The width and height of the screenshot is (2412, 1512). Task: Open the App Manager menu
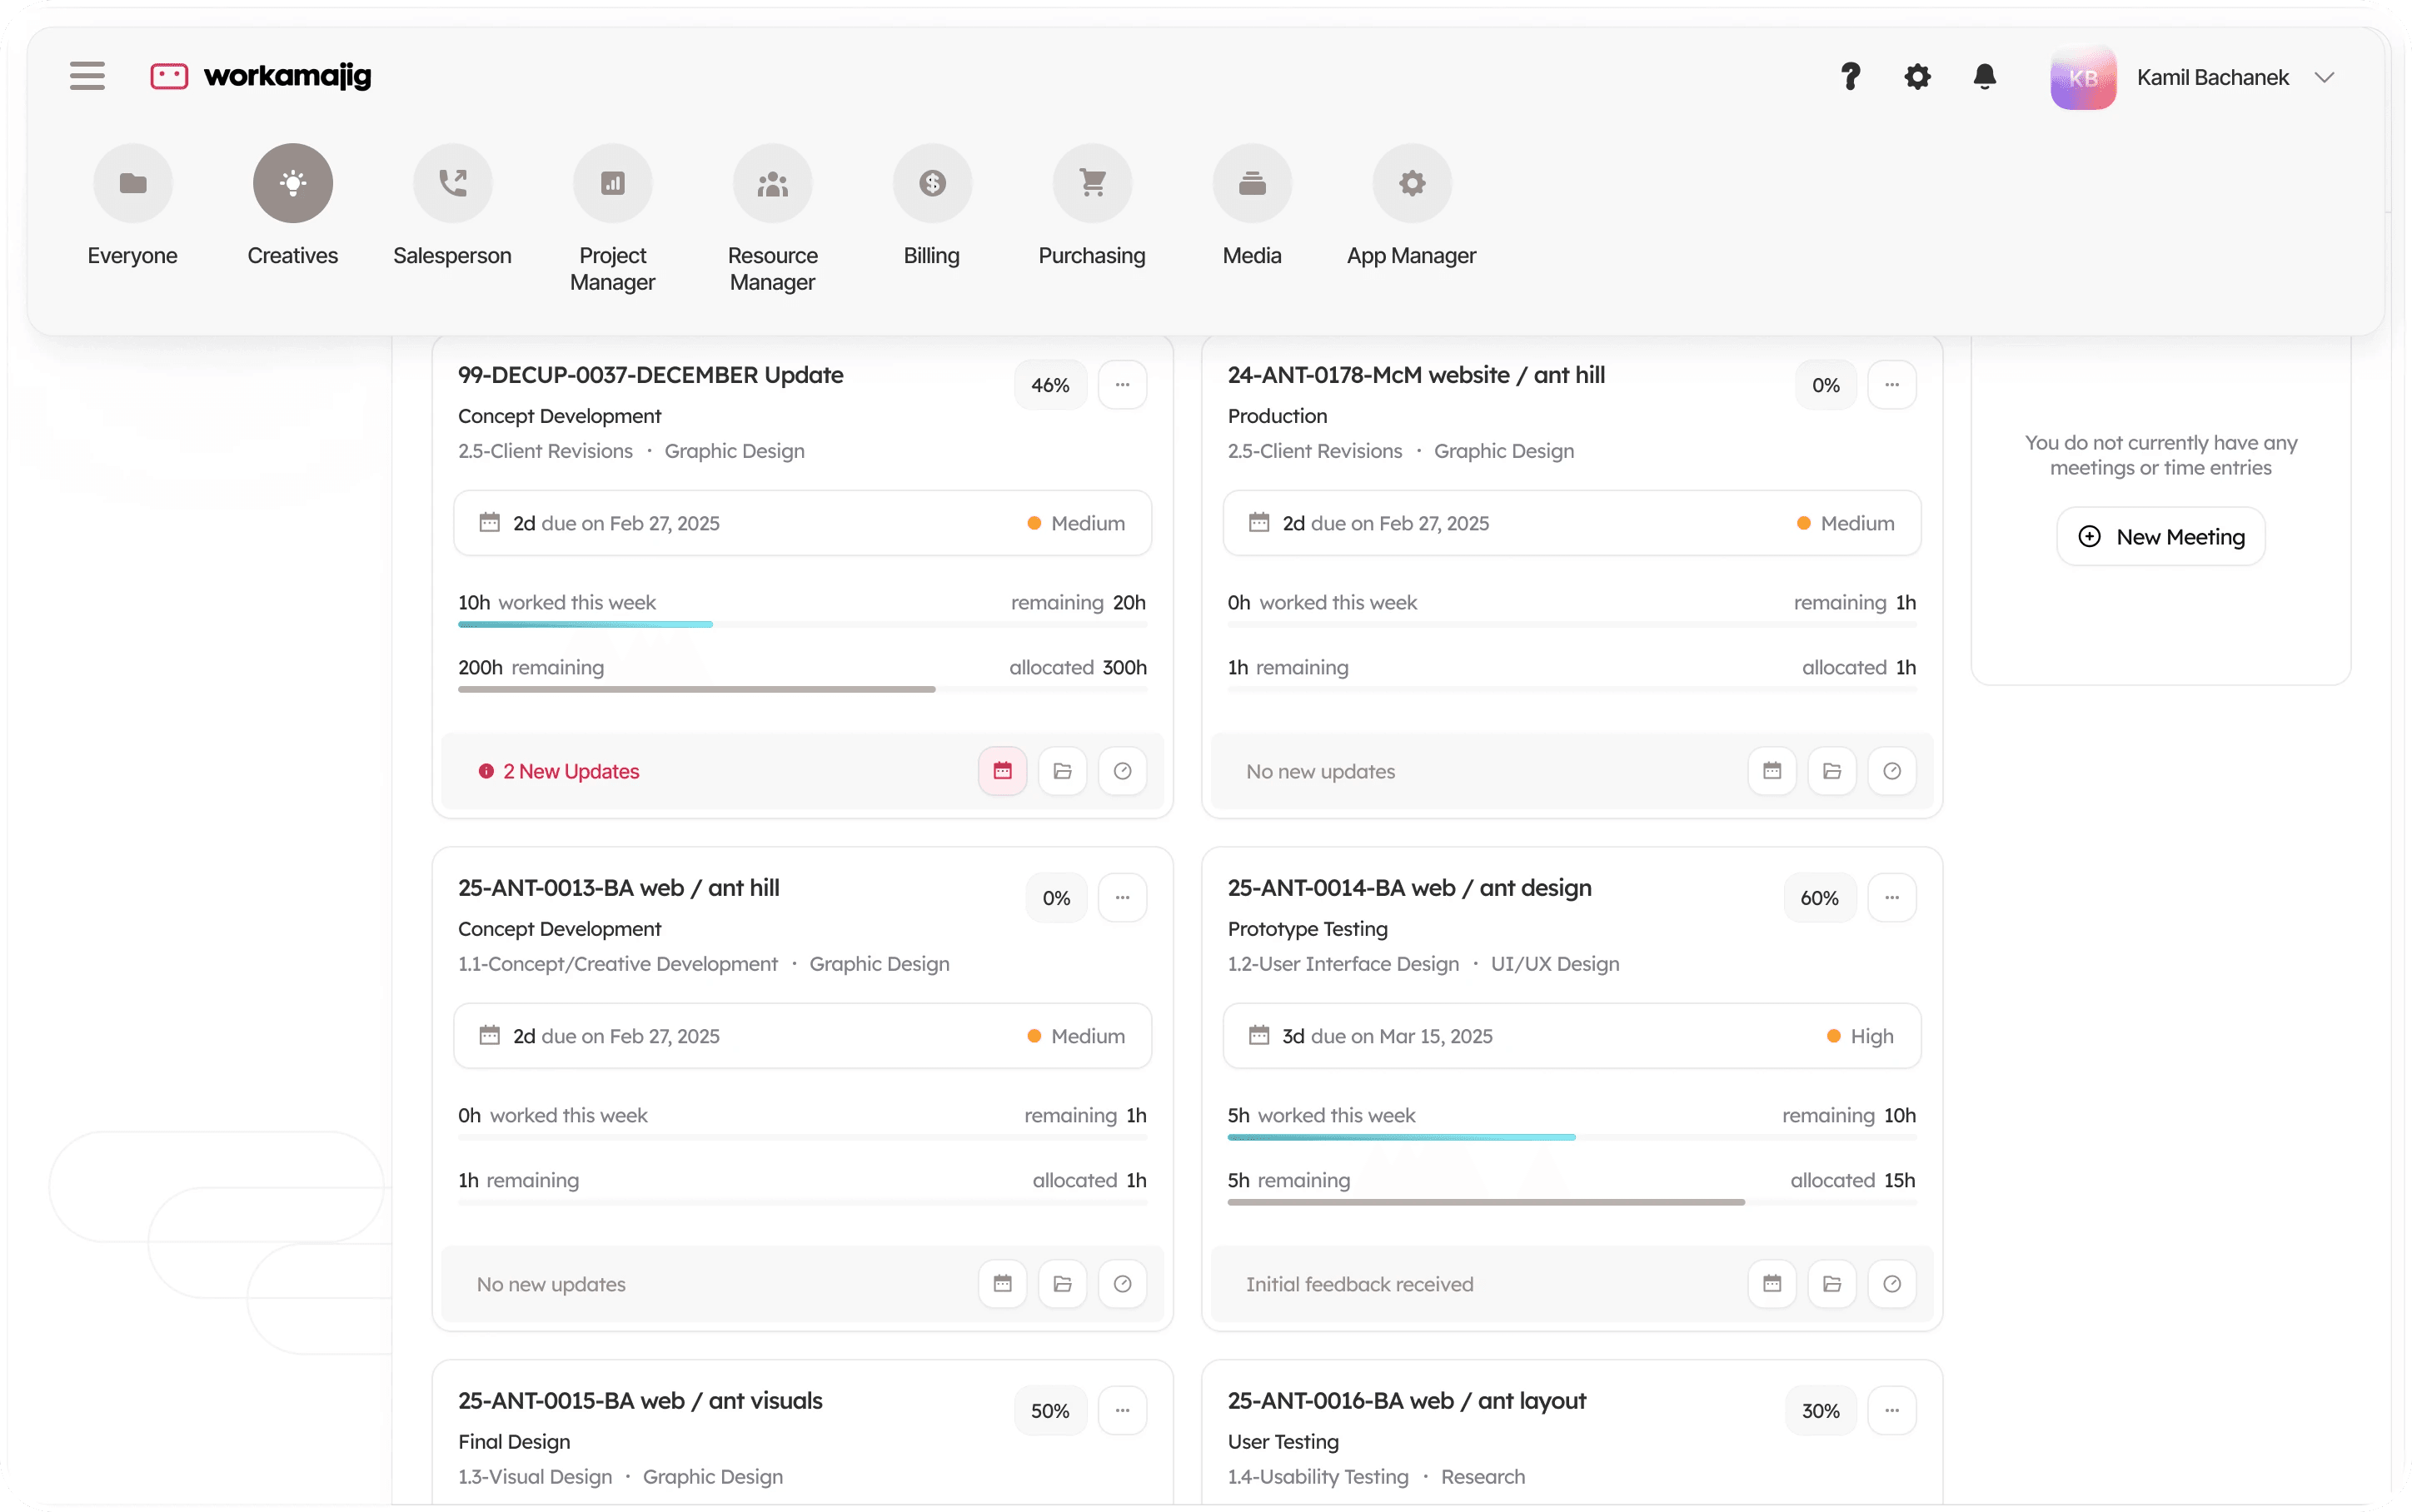(x=1412, y=206)
